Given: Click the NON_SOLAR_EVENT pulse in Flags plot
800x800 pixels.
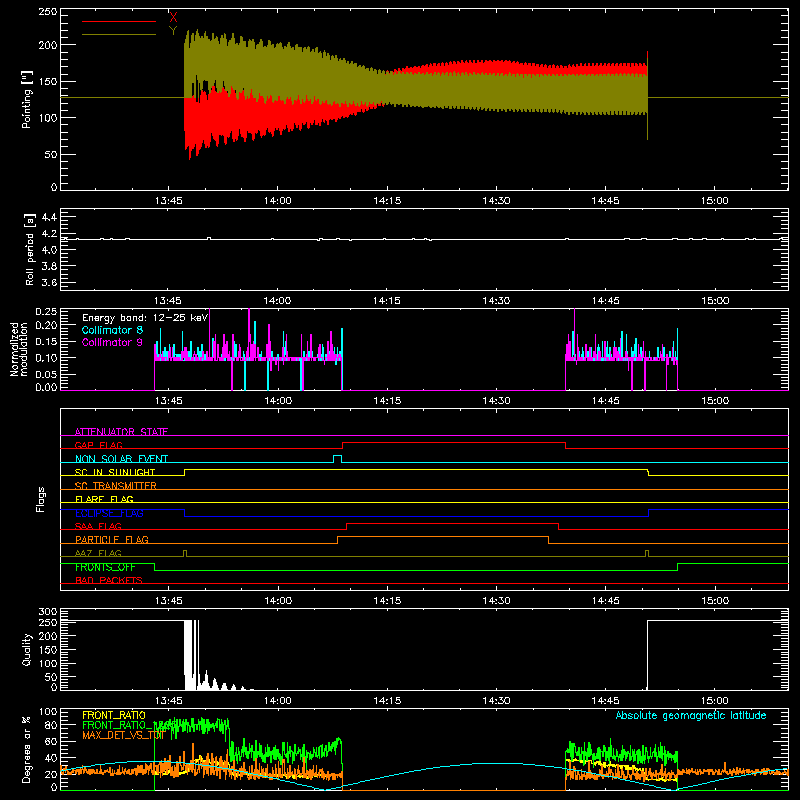Looking at the screenshot, I should (x=337, y=458).
